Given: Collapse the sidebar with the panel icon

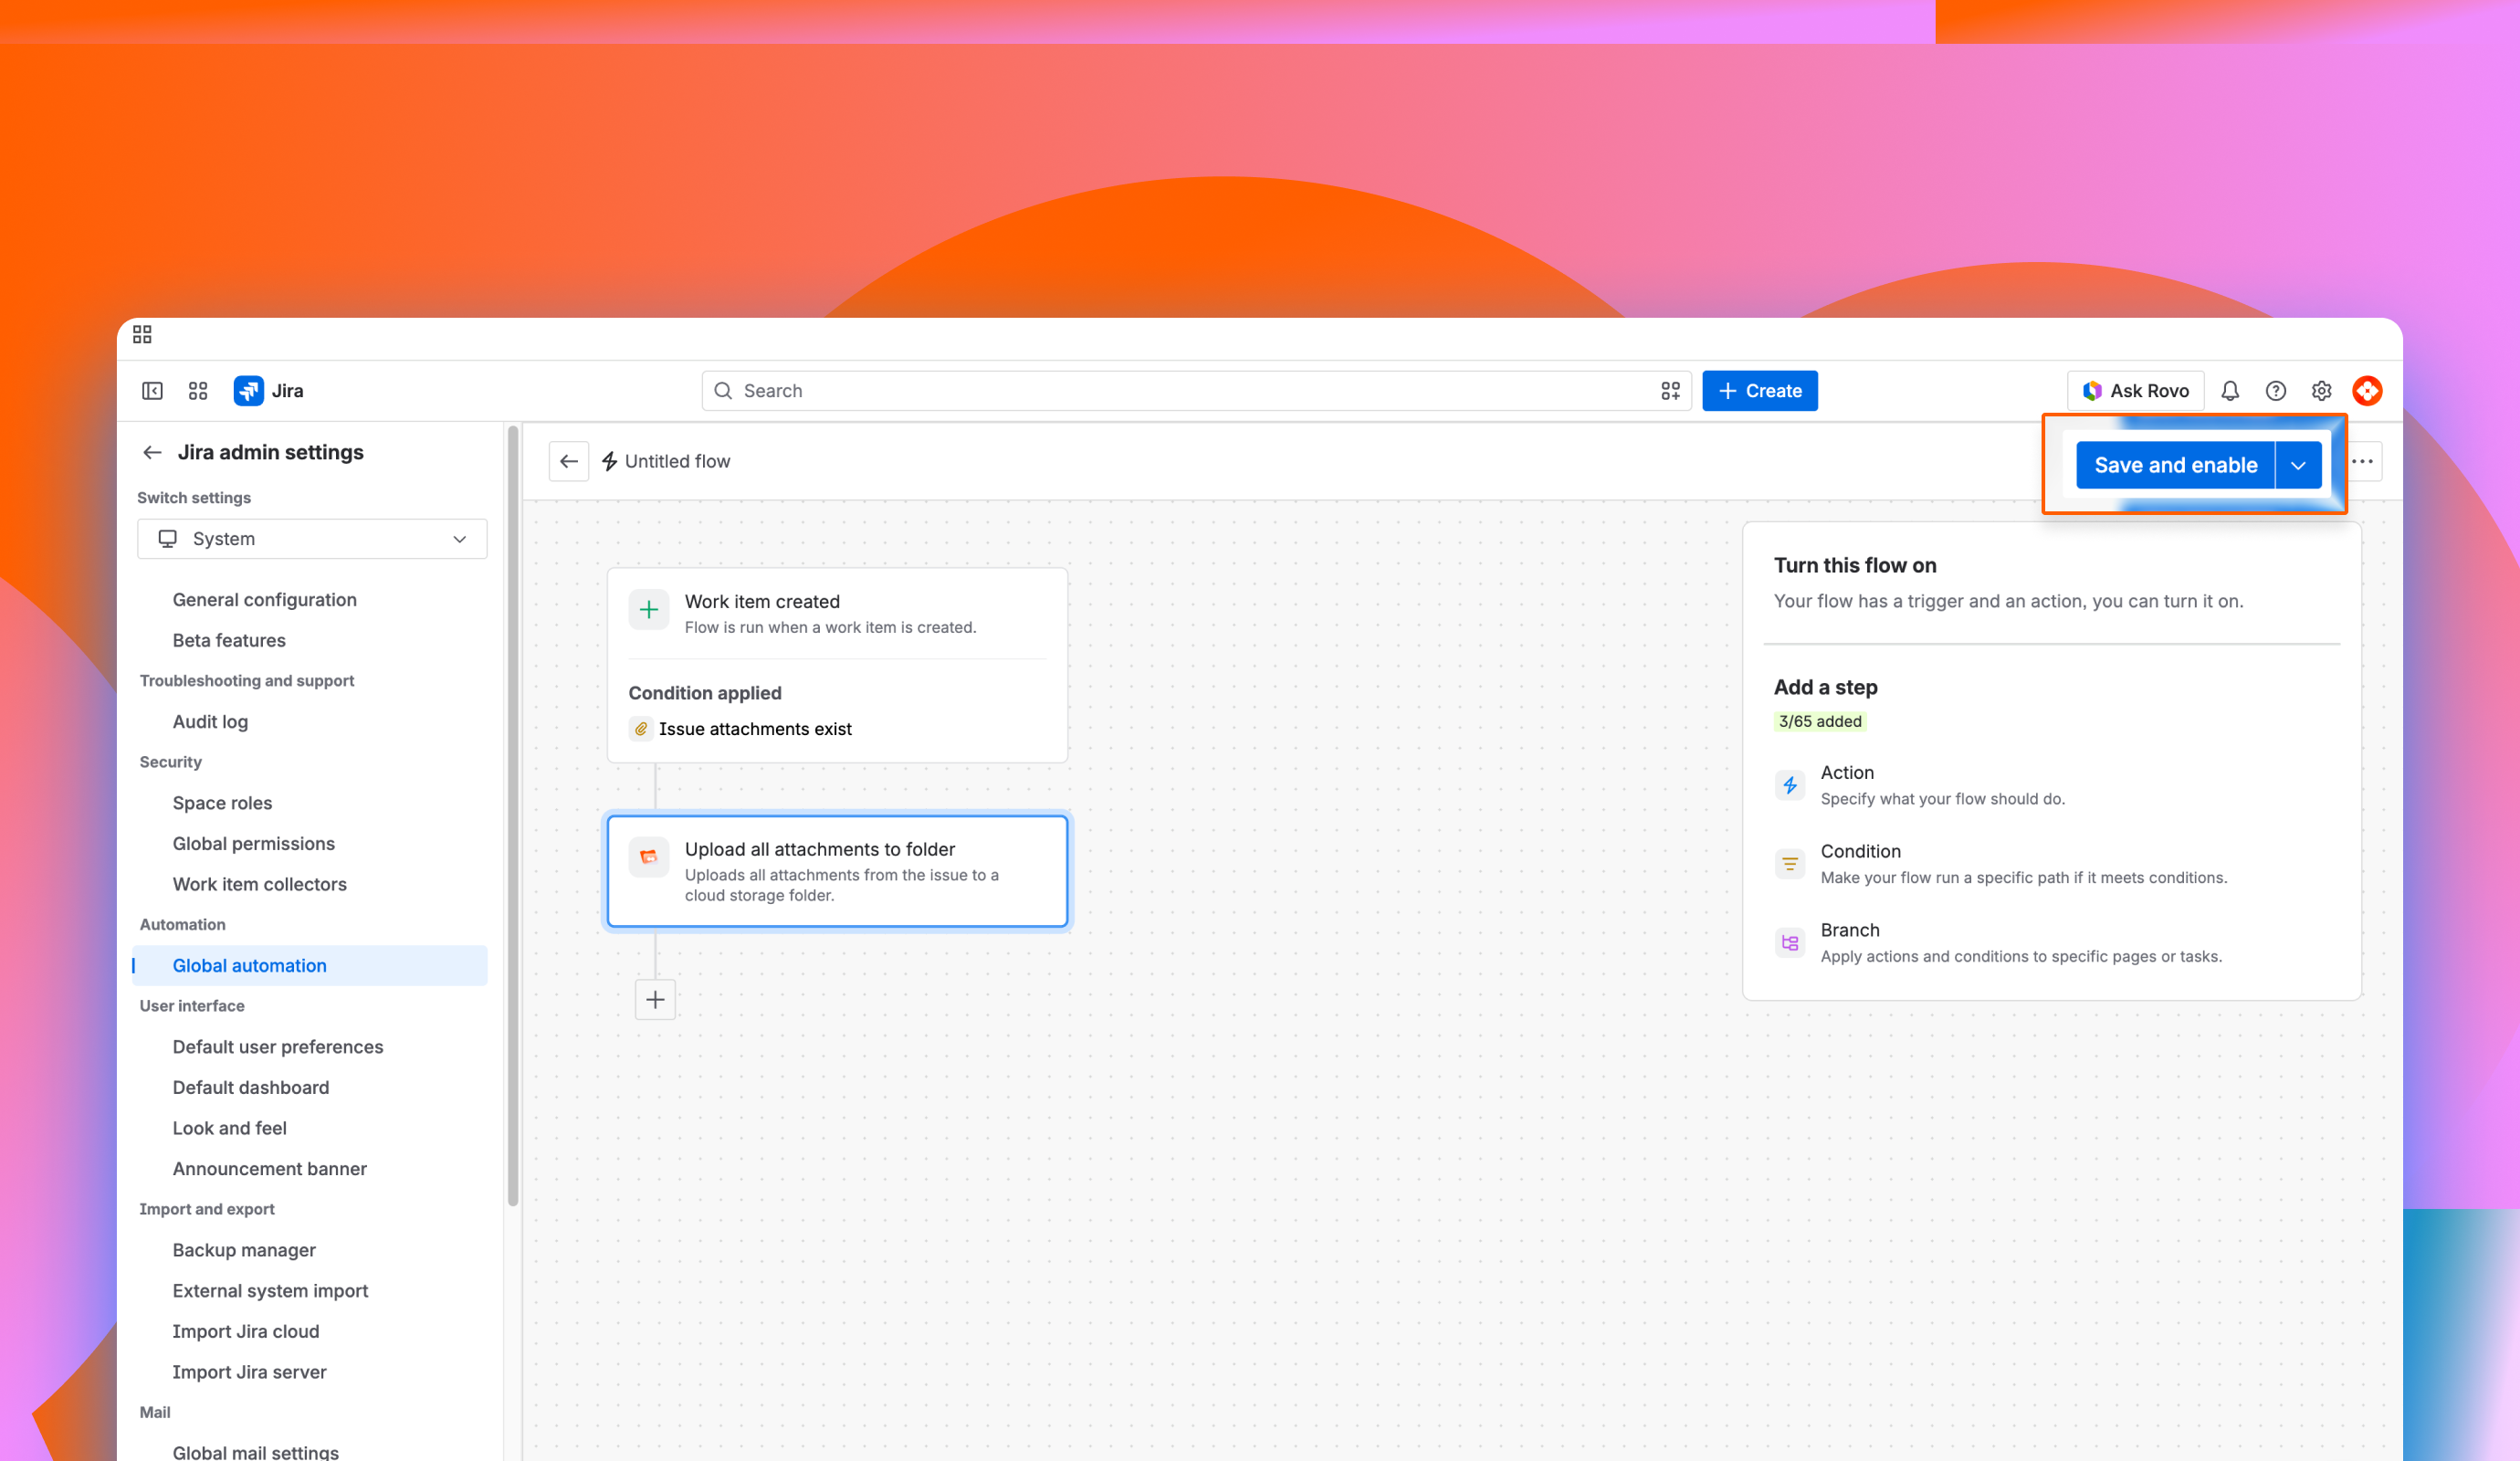Looking at the screenshot, I should click(152, 391).
